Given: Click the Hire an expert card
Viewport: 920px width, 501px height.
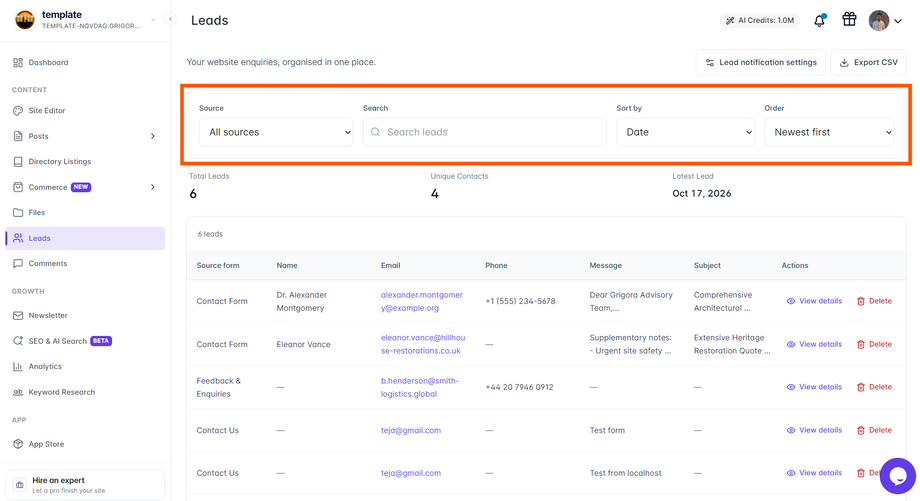Looking at the screenshot, I should click(85, 485).
